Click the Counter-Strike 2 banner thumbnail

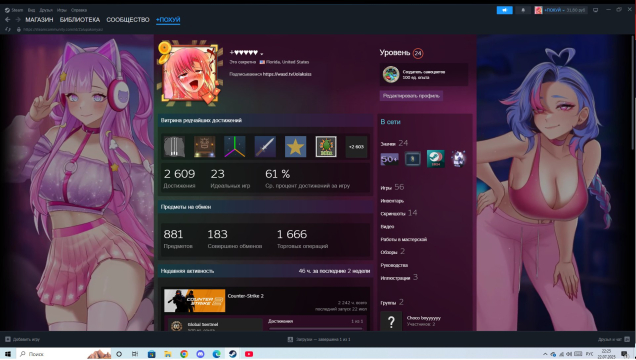pos(195,300)
